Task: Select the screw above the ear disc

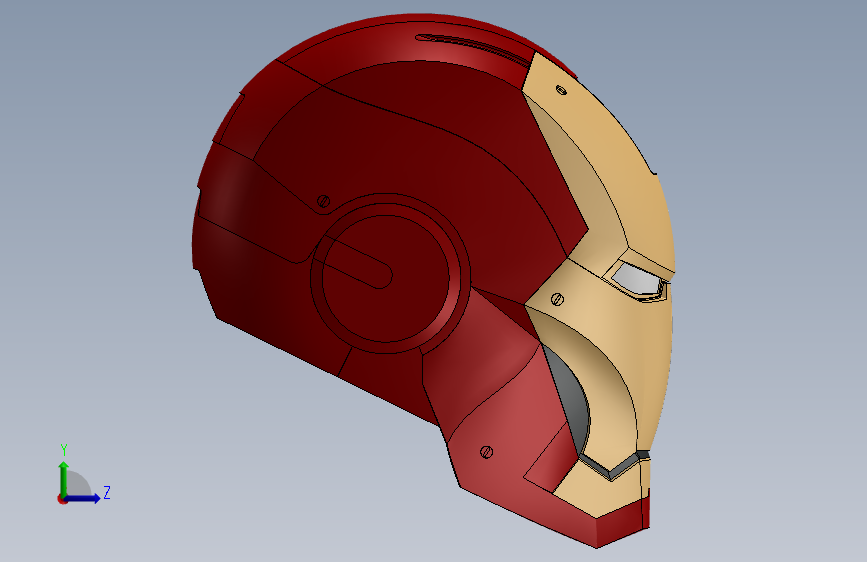Action: [x=324, y=201]
